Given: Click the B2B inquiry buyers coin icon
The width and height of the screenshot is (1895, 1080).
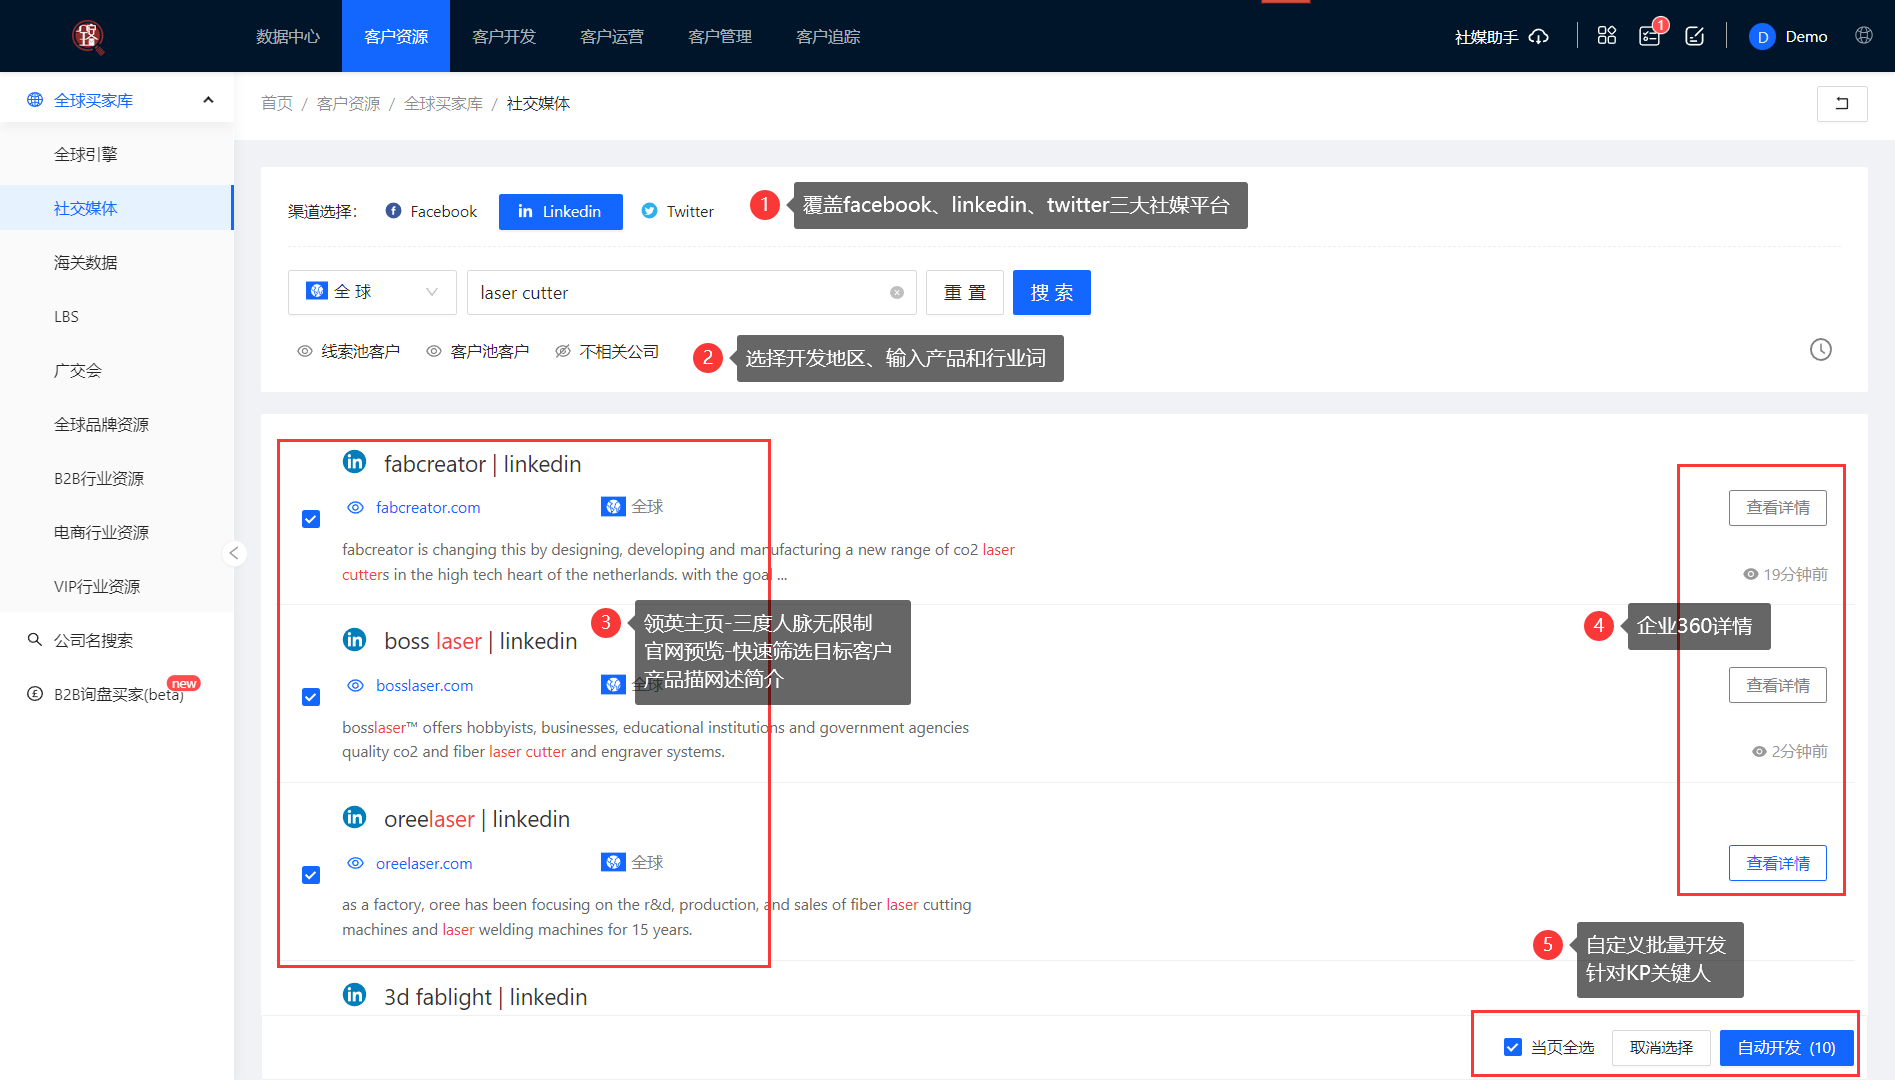Looking at the screenshot, I should pos(35,694).
